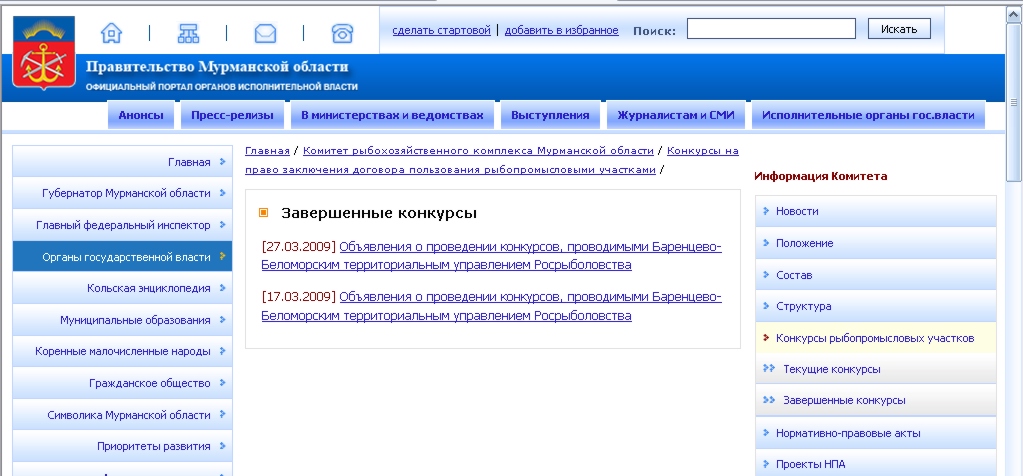Switch to Журналистам и СМИ tab
Image resolution: width=1023 pixels, height=476 pixels.
pyautogui.click(x=676, y=115)
